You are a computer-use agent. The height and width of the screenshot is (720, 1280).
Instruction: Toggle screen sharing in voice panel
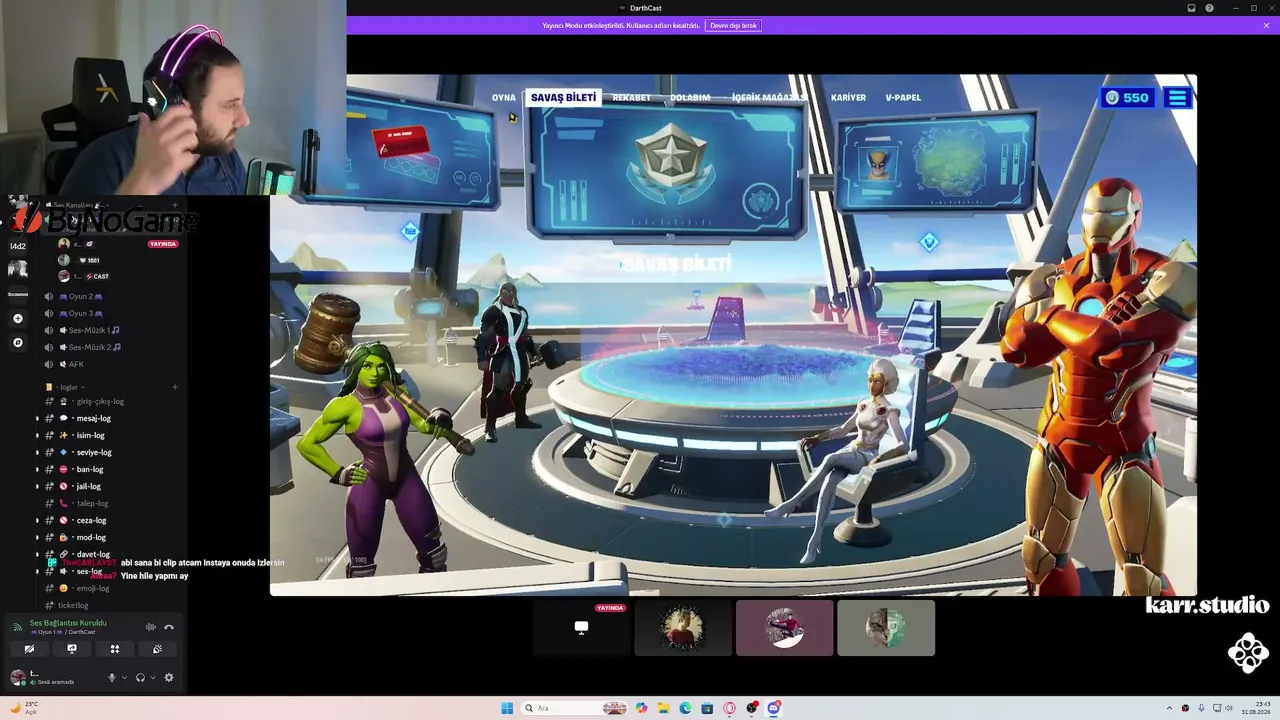point(72,649)
